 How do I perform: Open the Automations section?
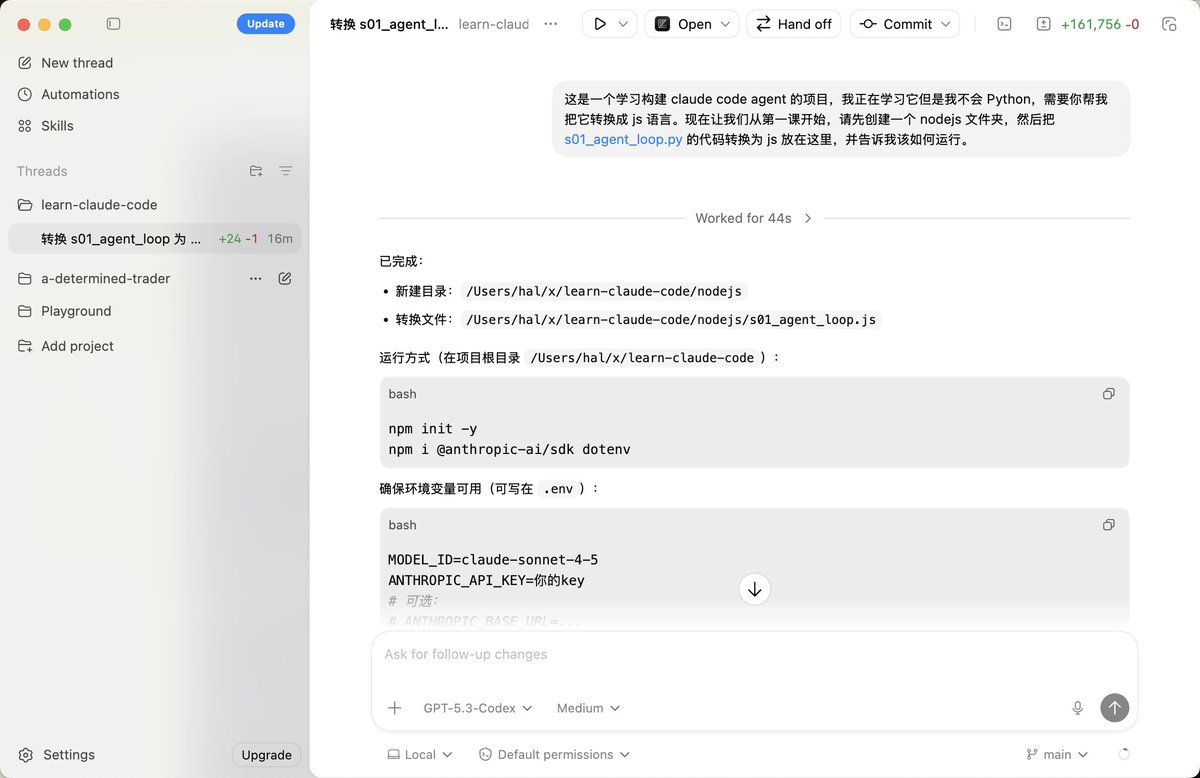point(80,94)
